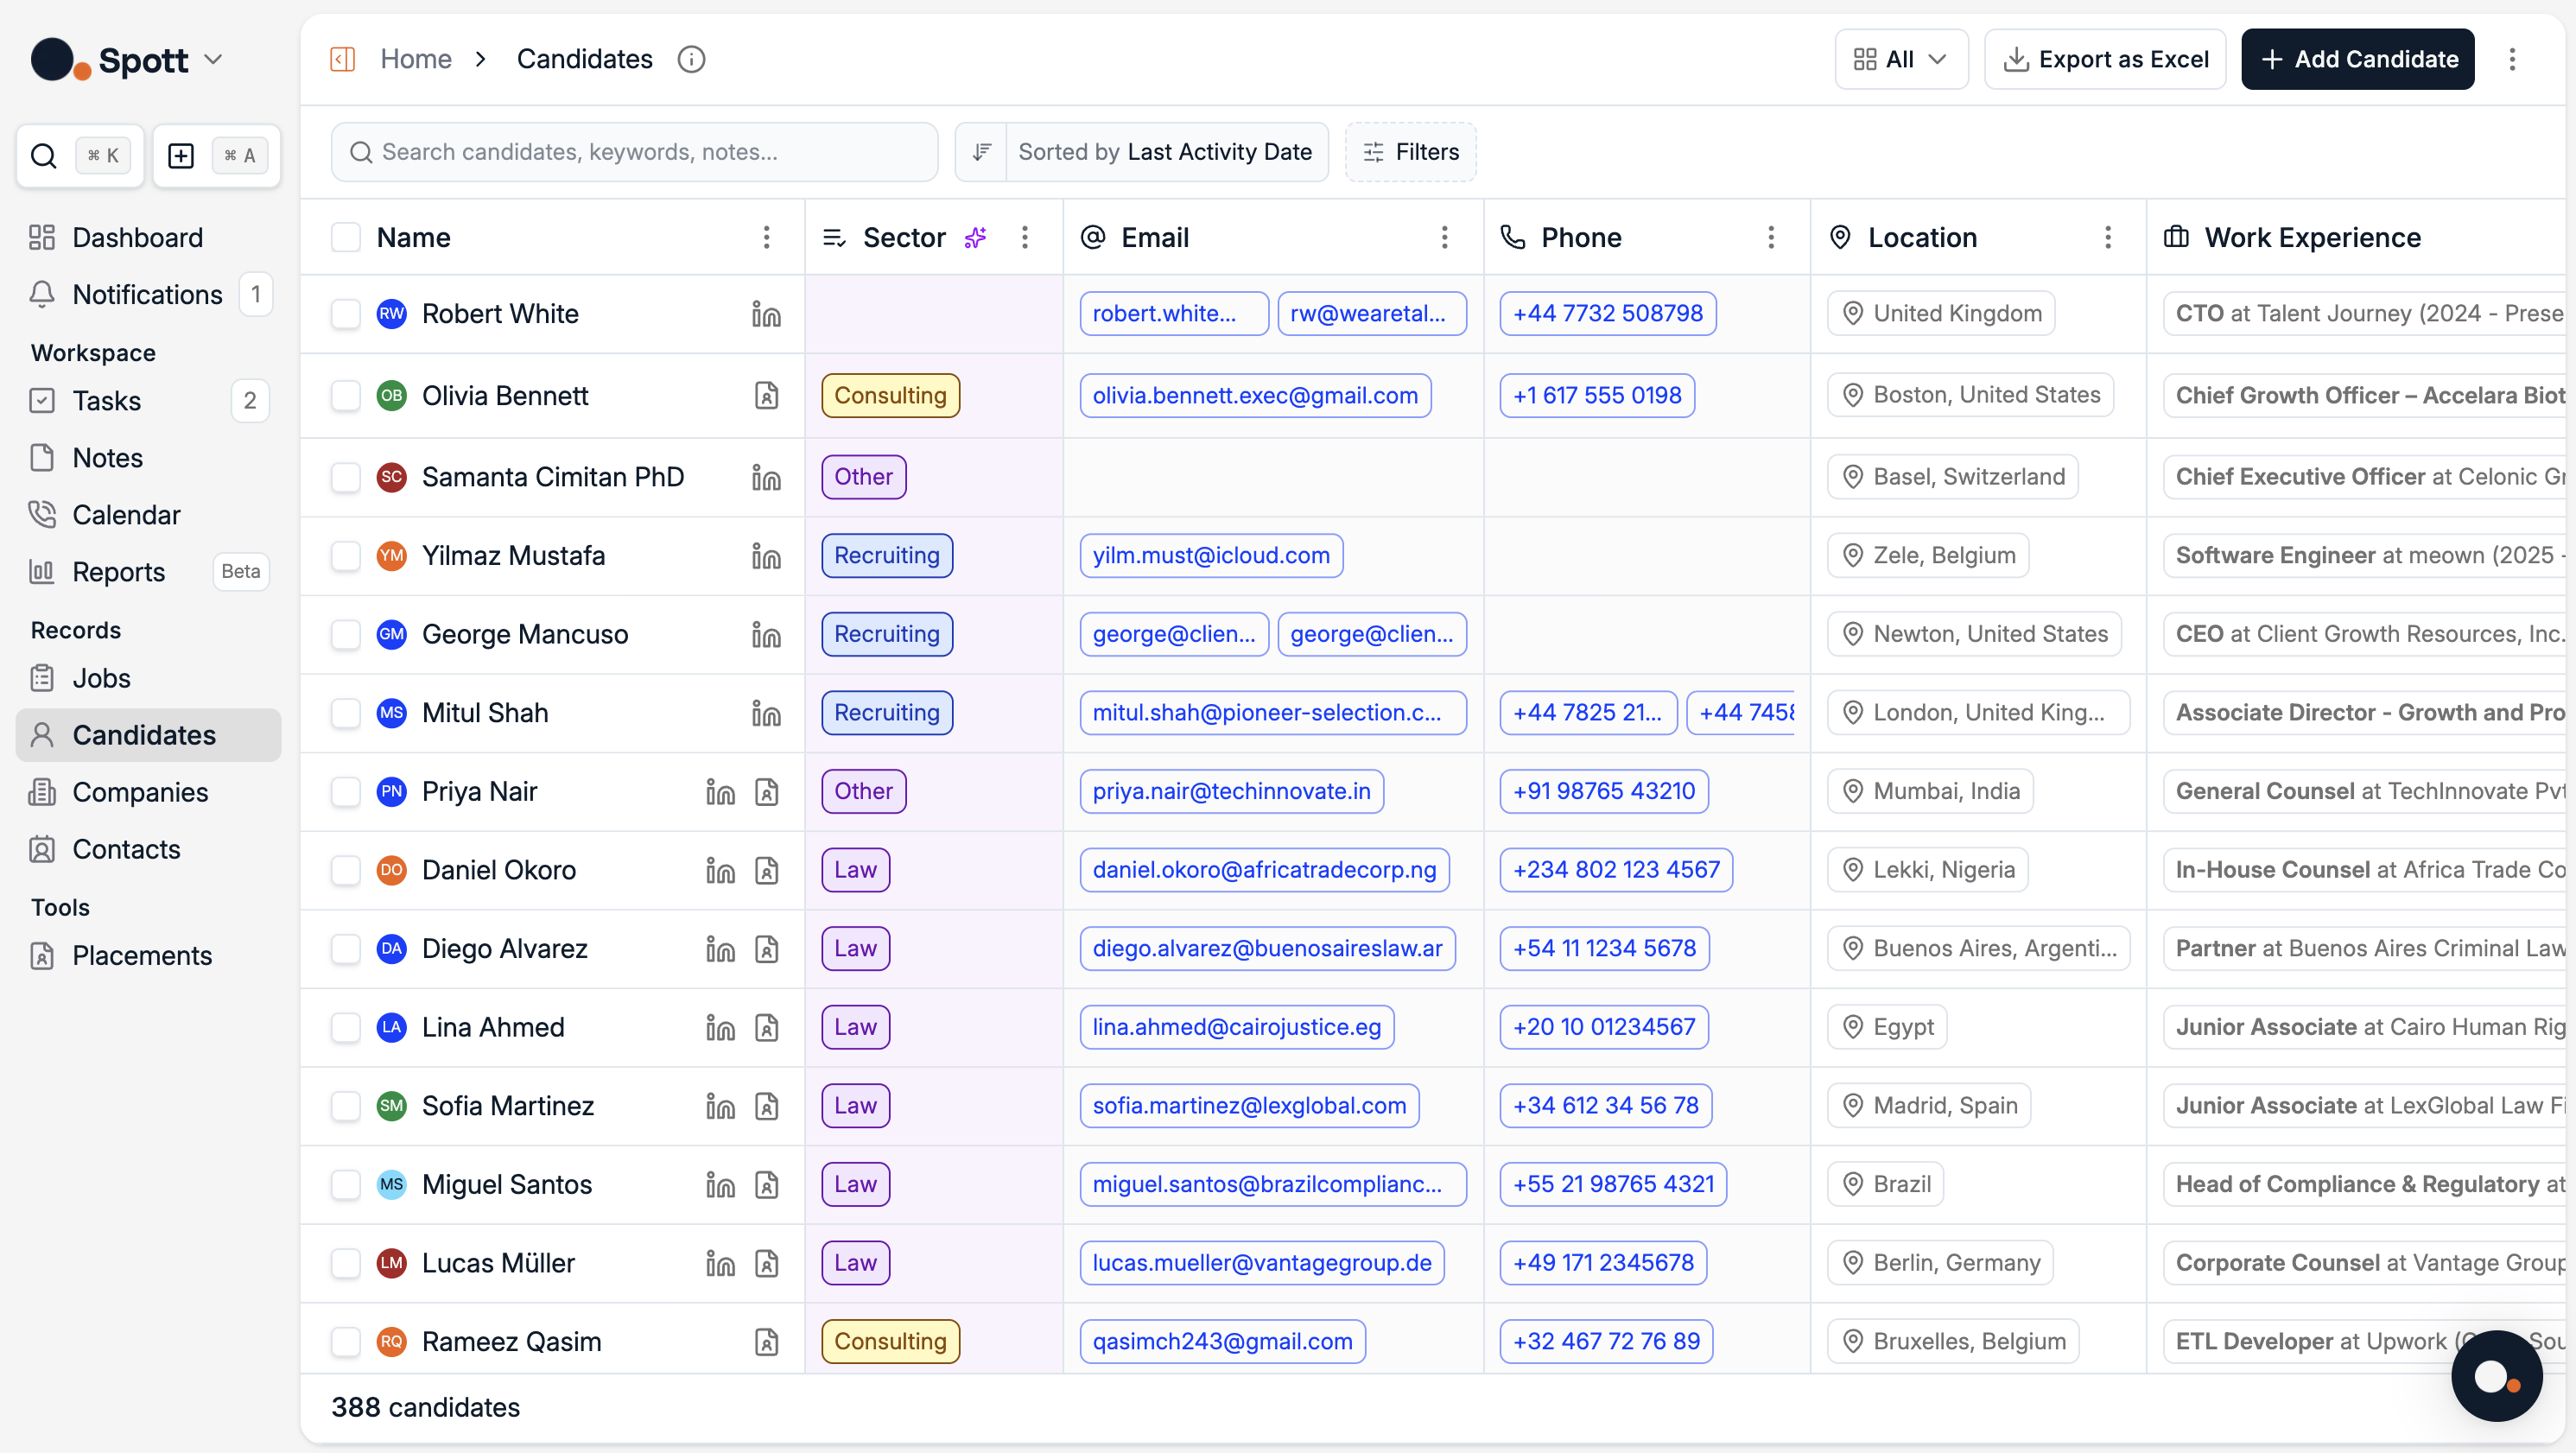Select Priya Nair's row checkbox

point(346,791)
